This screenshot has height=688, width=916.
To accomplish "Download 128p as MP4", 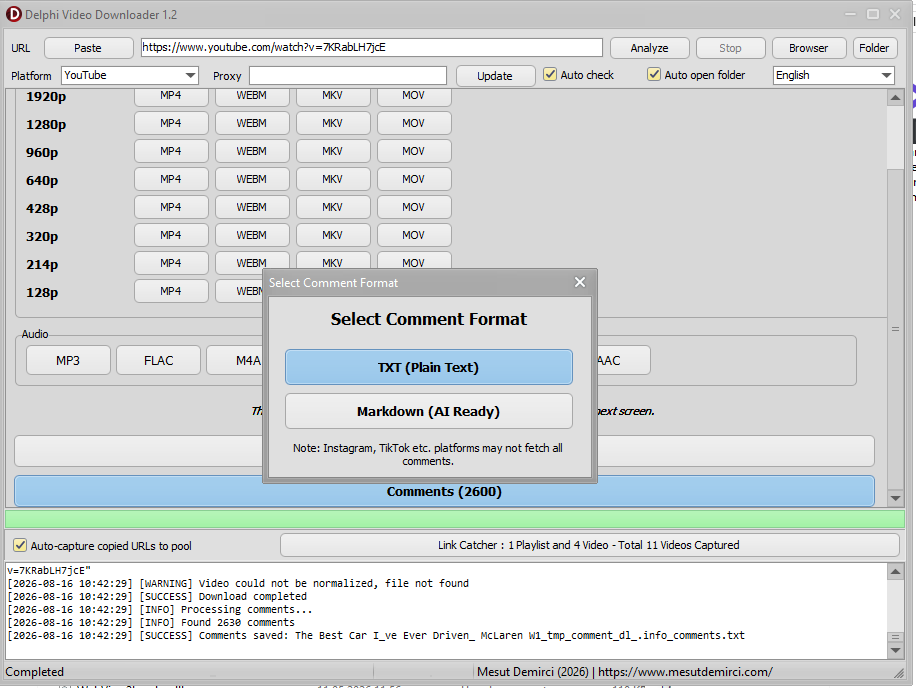I will coord(171,291).
